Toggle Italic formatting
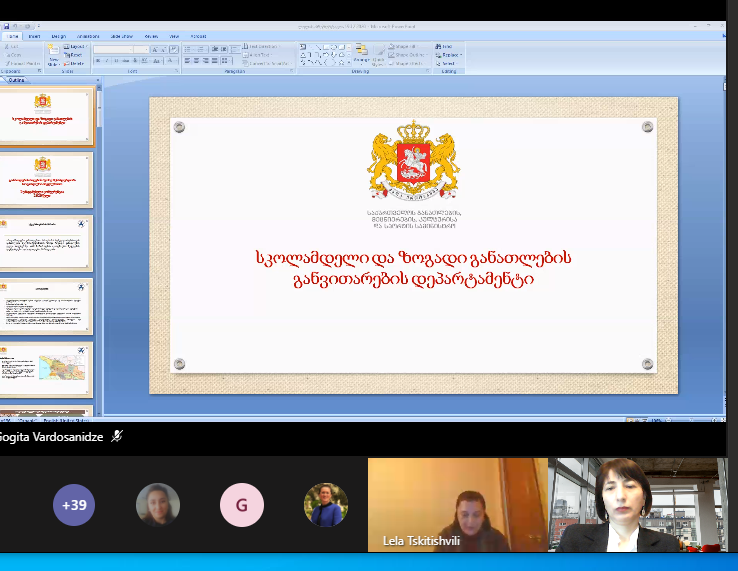This screenshot has width=738, height=571. tap(107, 61)
